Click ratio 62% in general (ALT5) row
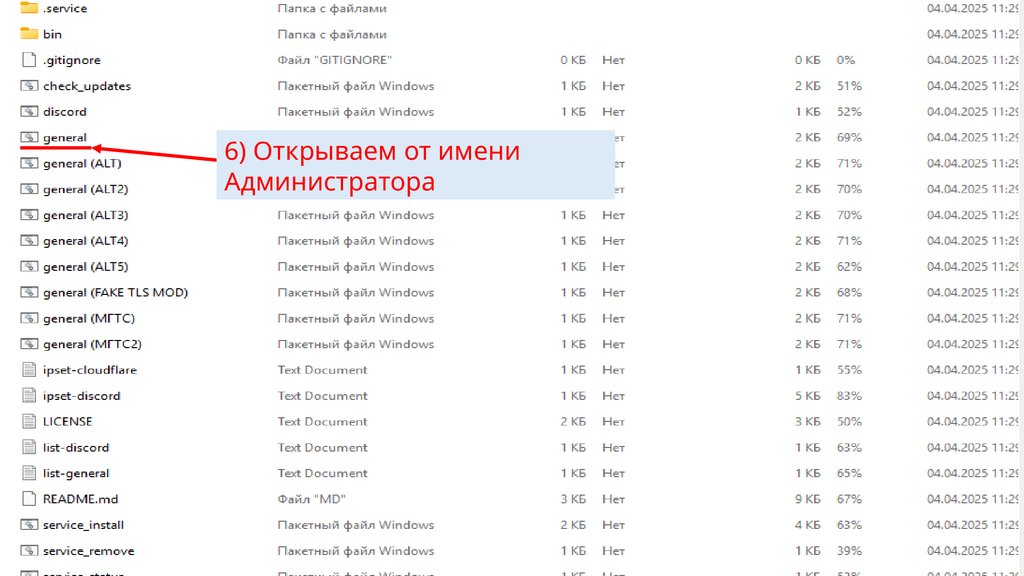This screenshot has width=1024, height=576. point(849,266)
